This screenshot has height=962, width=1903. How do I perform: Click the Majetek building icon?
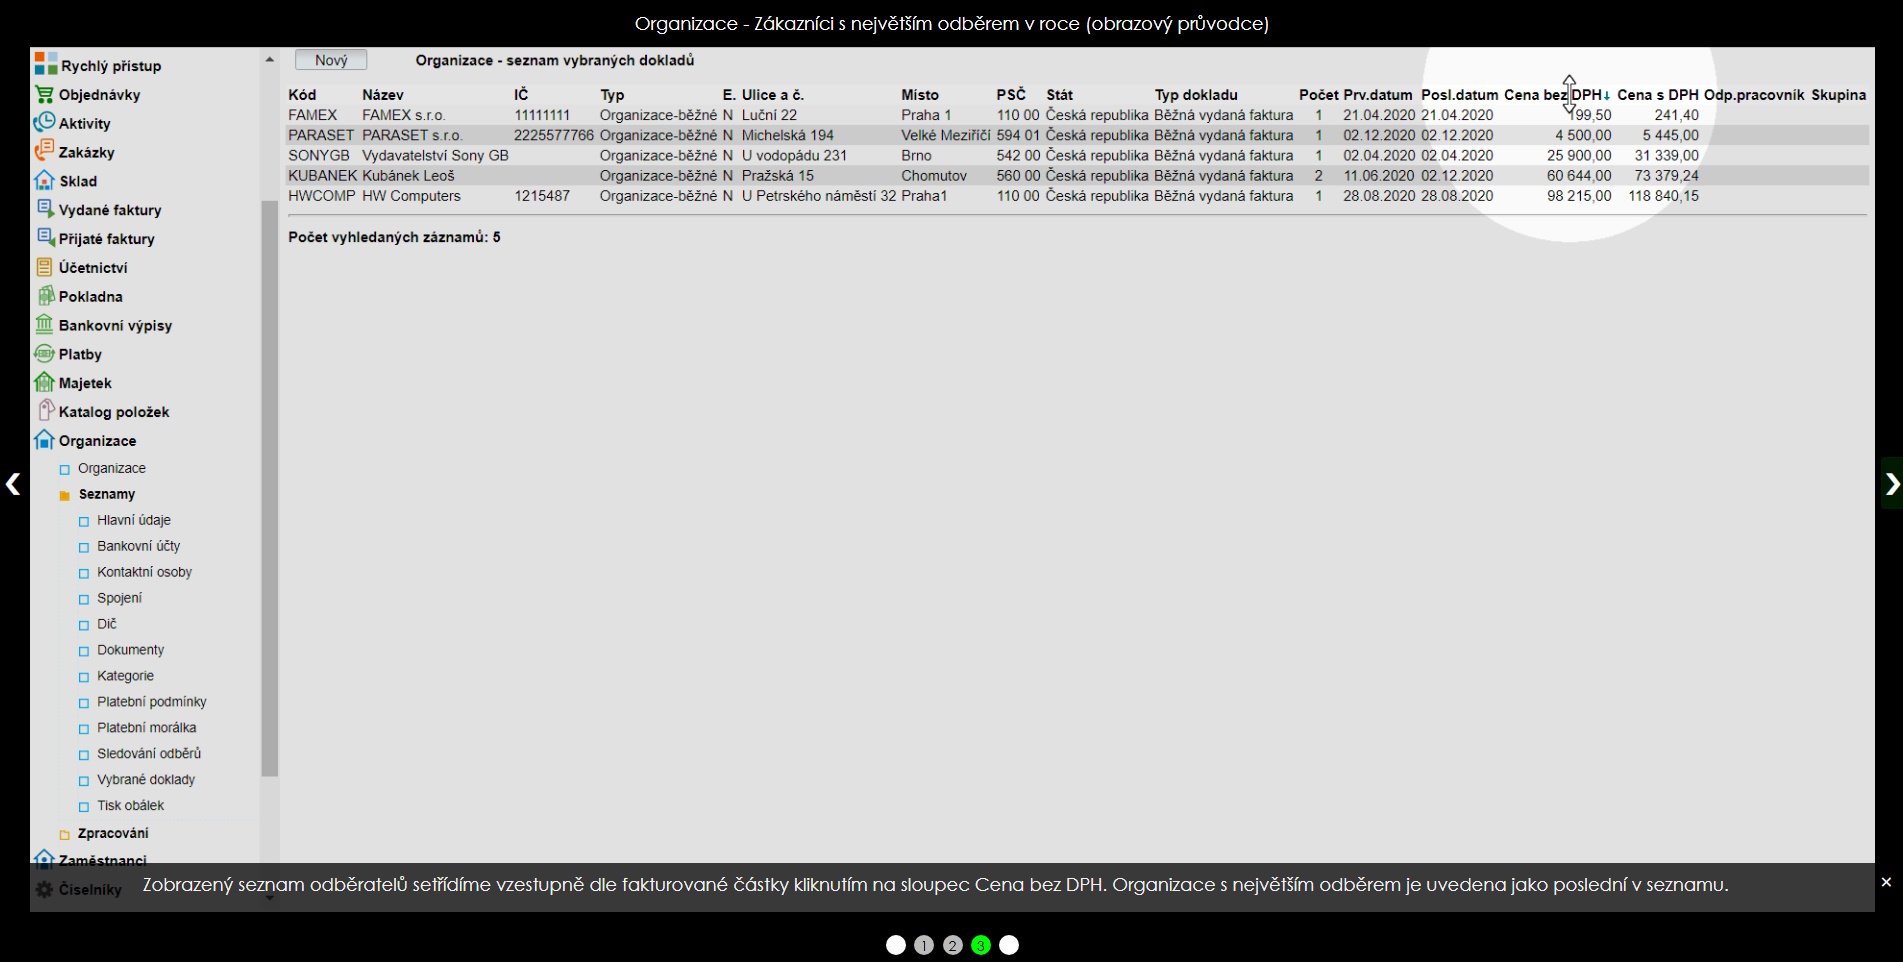(44, 383)
